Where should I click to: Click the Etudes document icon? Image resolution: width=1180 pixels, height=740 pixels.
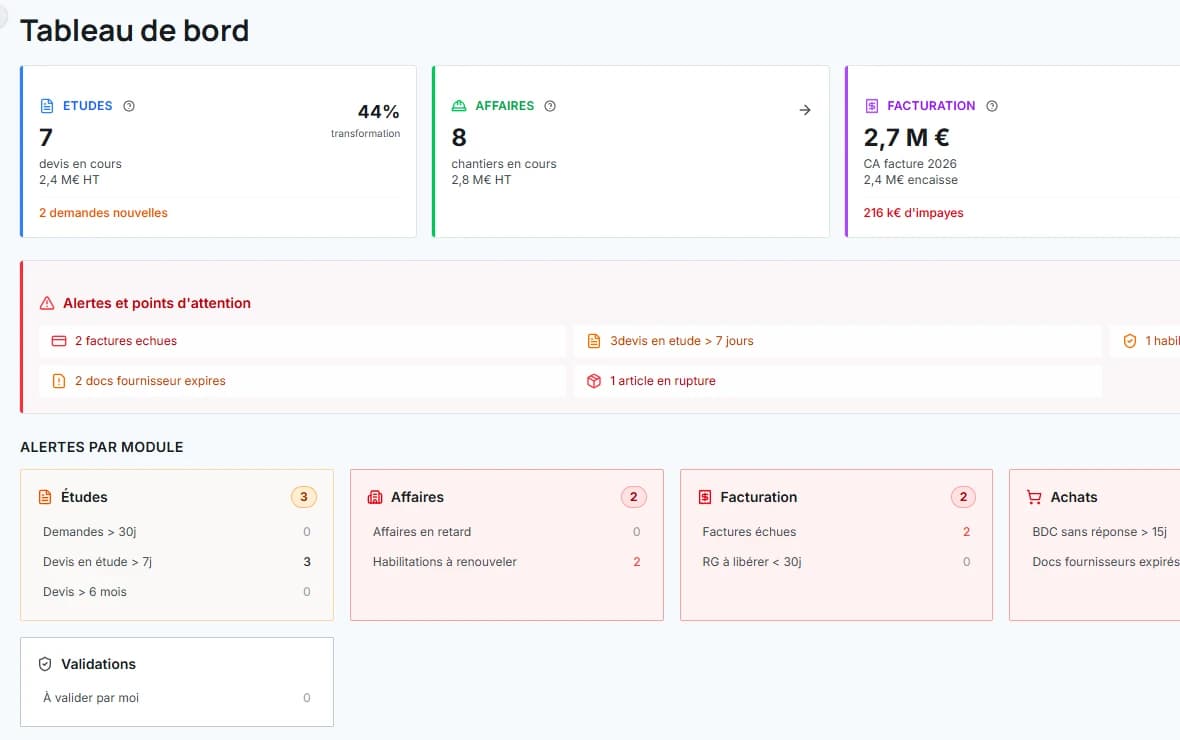pyautogui.click(x=47, y=106)
